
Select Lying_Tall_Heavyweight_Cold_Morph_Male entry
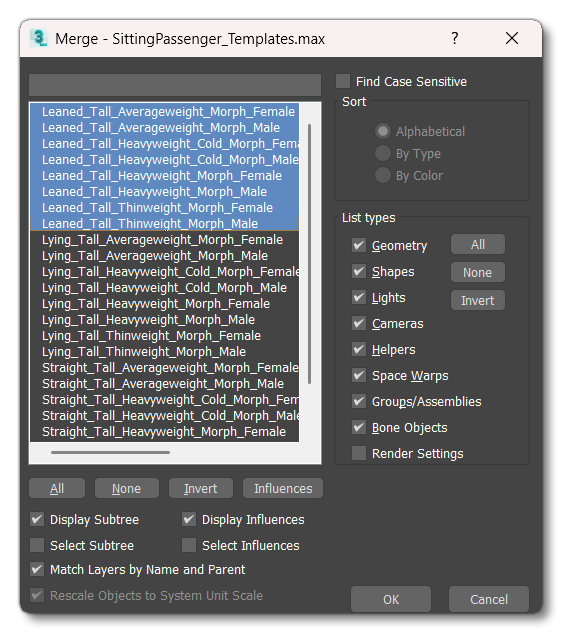pos(165,288)
